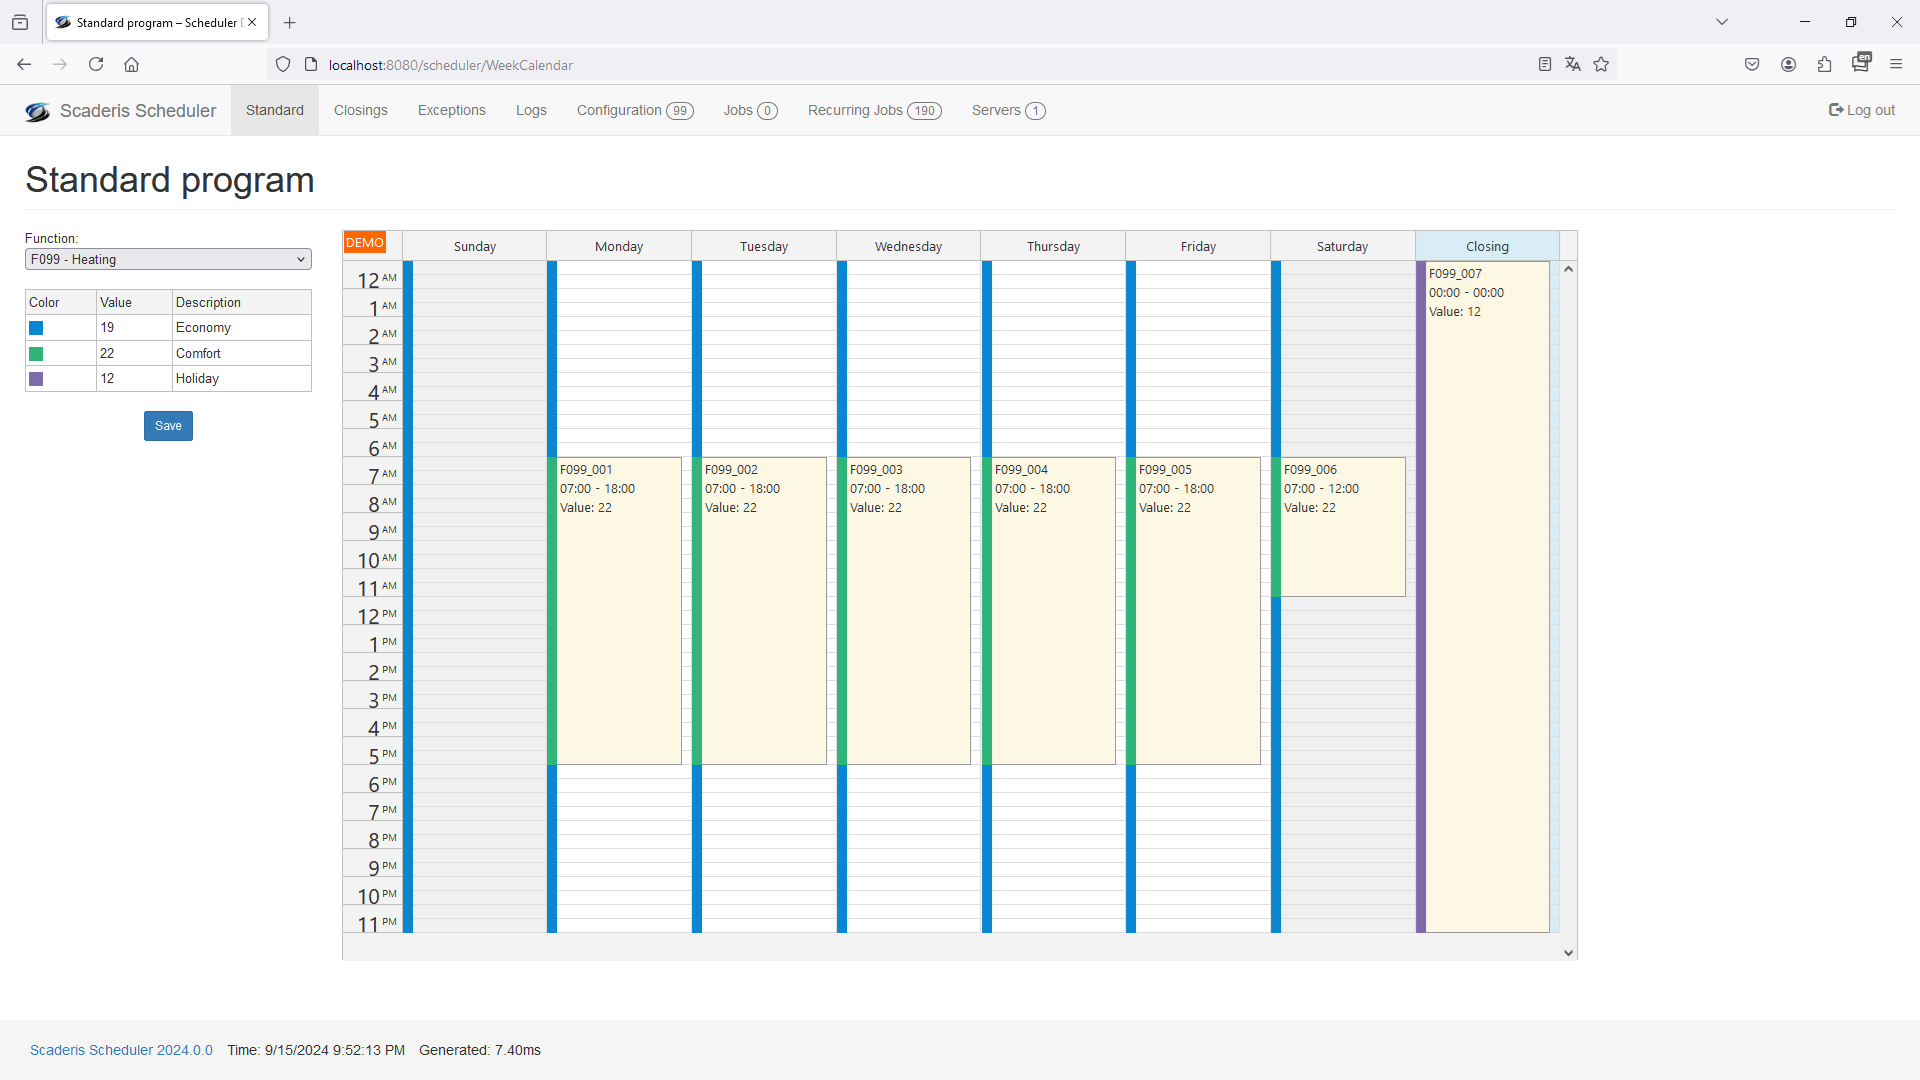Open Firefox account profile icon
The height and width of the screenshot is (1080, 1920).
[1788, 65]
